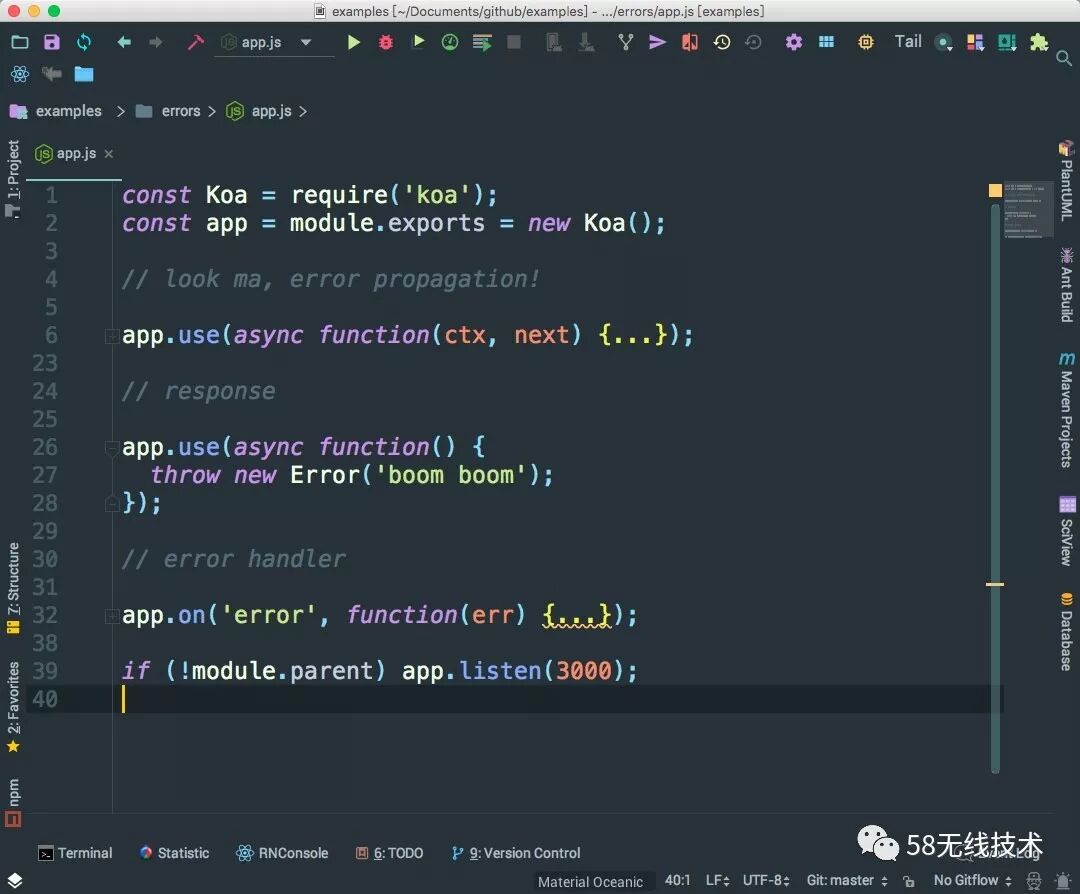
Task: Click 40:1 cursor position indicator
Action: click(677, 880)
